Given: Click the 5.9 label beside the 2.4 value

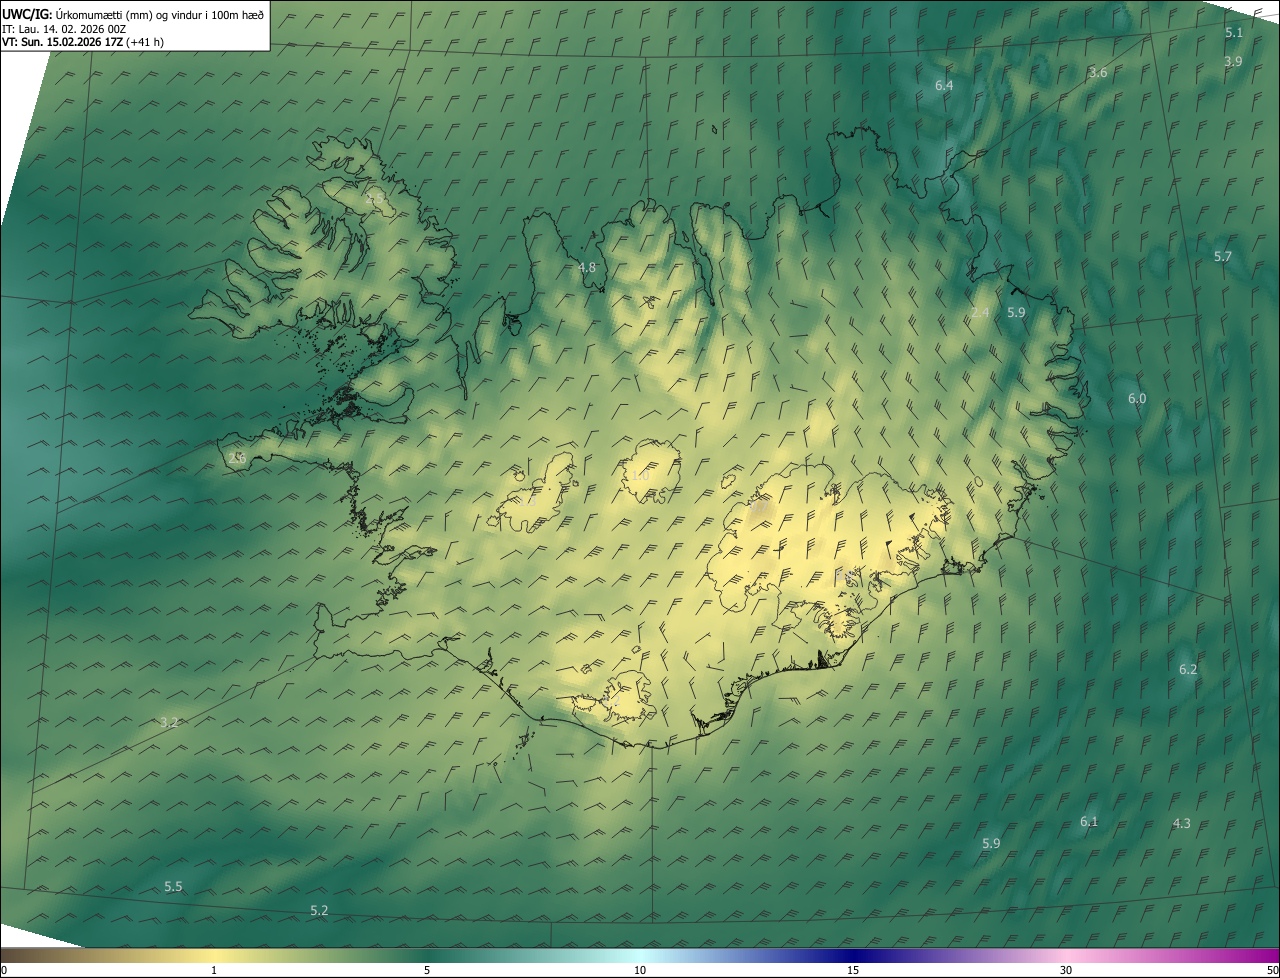Looking at the screenshot, I should point(1016,313).
